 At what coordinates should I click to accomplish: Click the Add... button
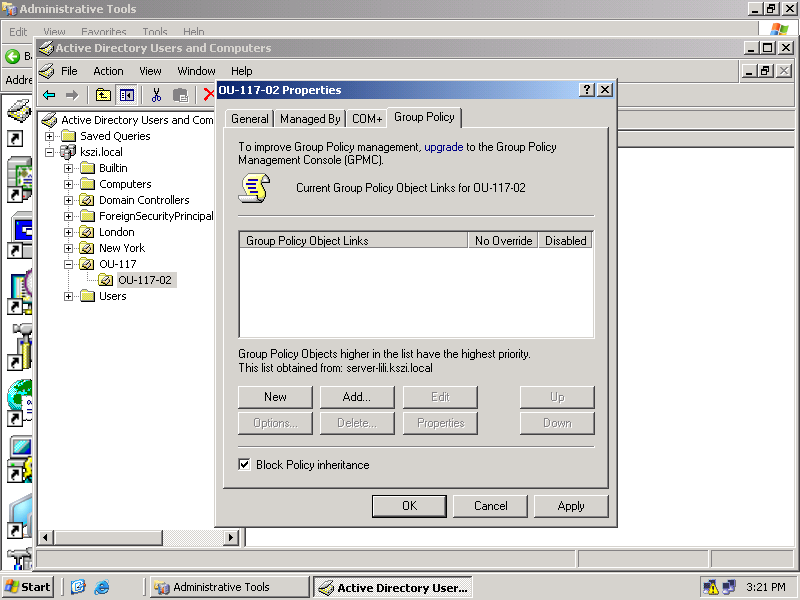(357, 397)
